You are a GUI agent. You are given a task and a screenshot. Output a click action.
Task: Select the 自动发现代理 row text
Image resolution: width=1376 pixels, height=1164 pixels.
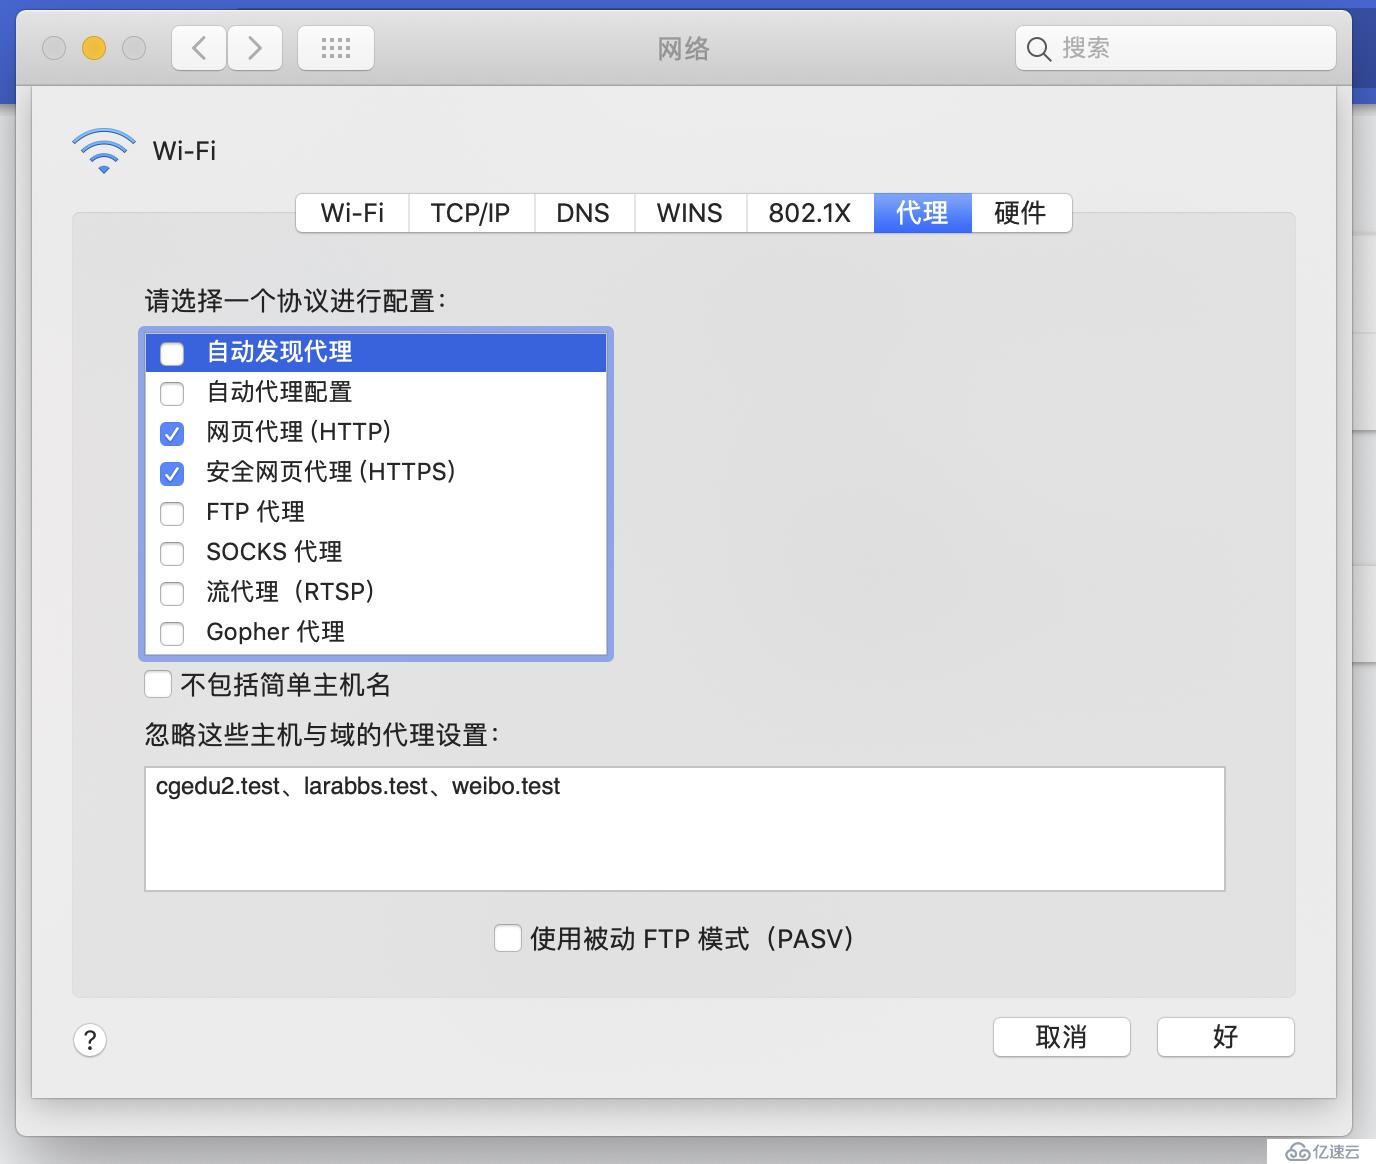pos(279,352)
